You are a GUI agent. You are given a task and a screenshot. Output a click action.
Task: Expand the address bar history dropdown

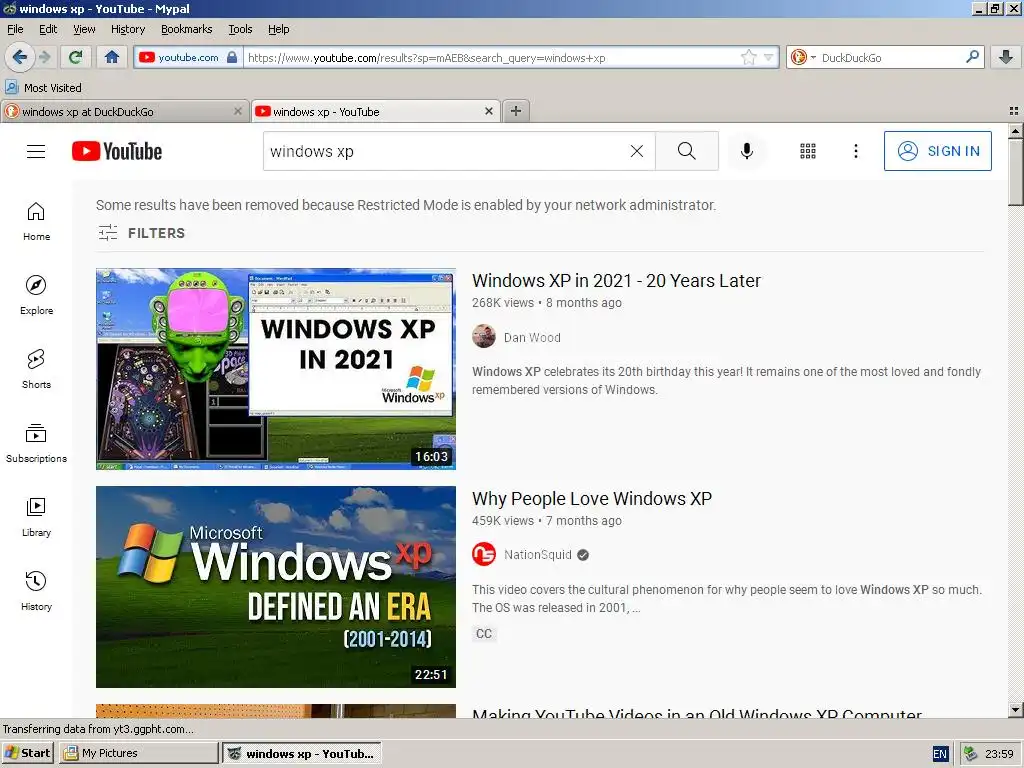click(768, 57)
